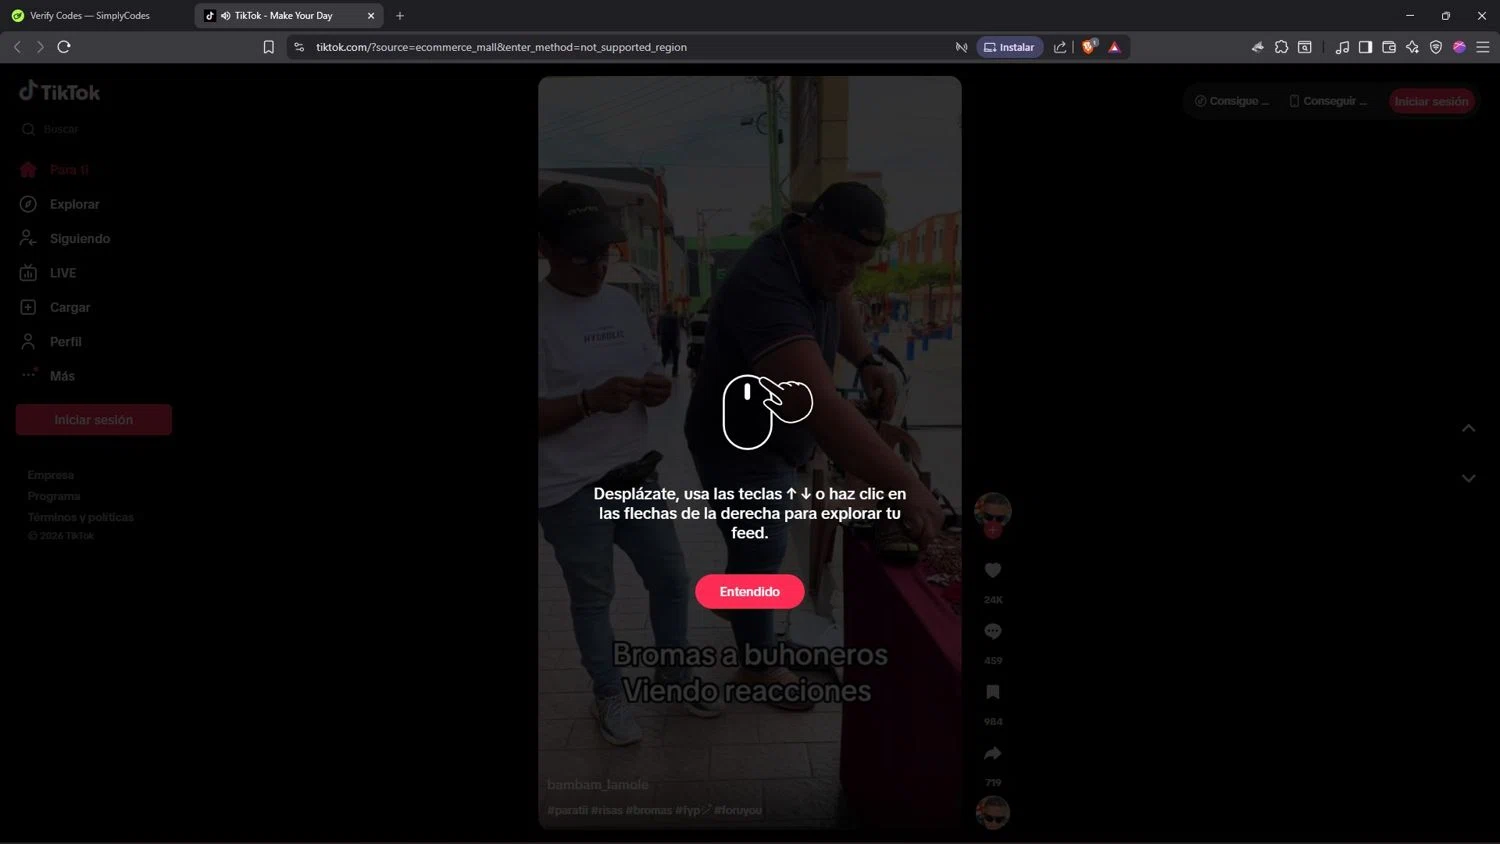Mute the TikTok tab audio icon
Viewport: 1500px width, 844px height.
click(x=225, y=16)
